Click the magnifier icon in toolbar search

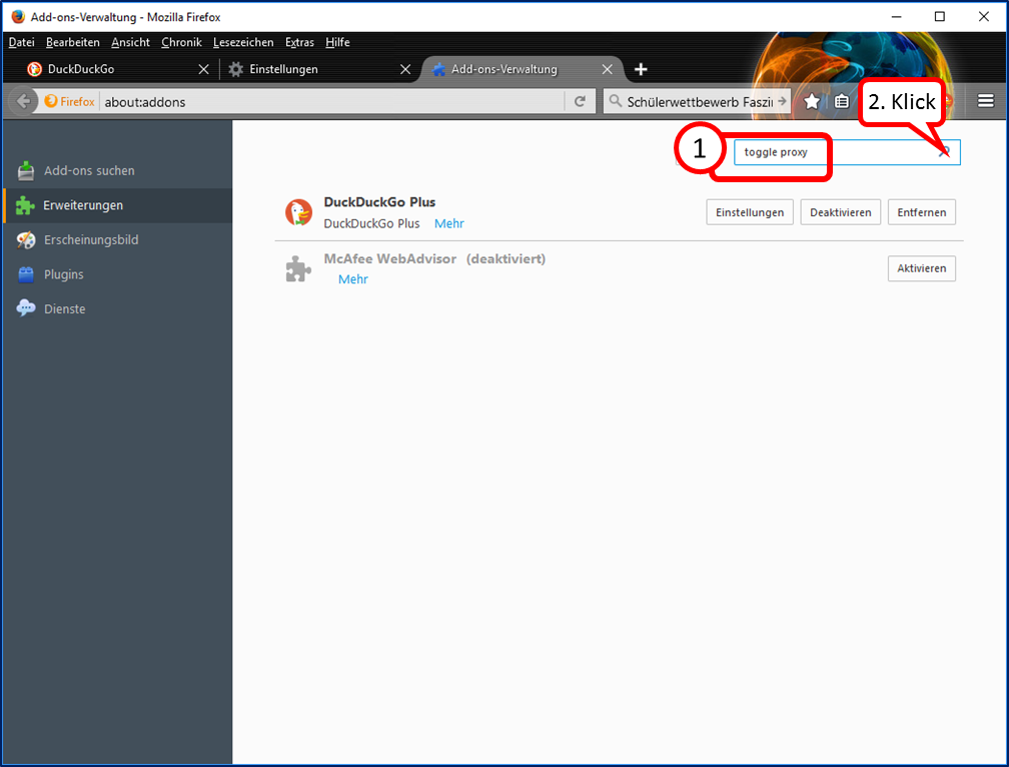616,101
